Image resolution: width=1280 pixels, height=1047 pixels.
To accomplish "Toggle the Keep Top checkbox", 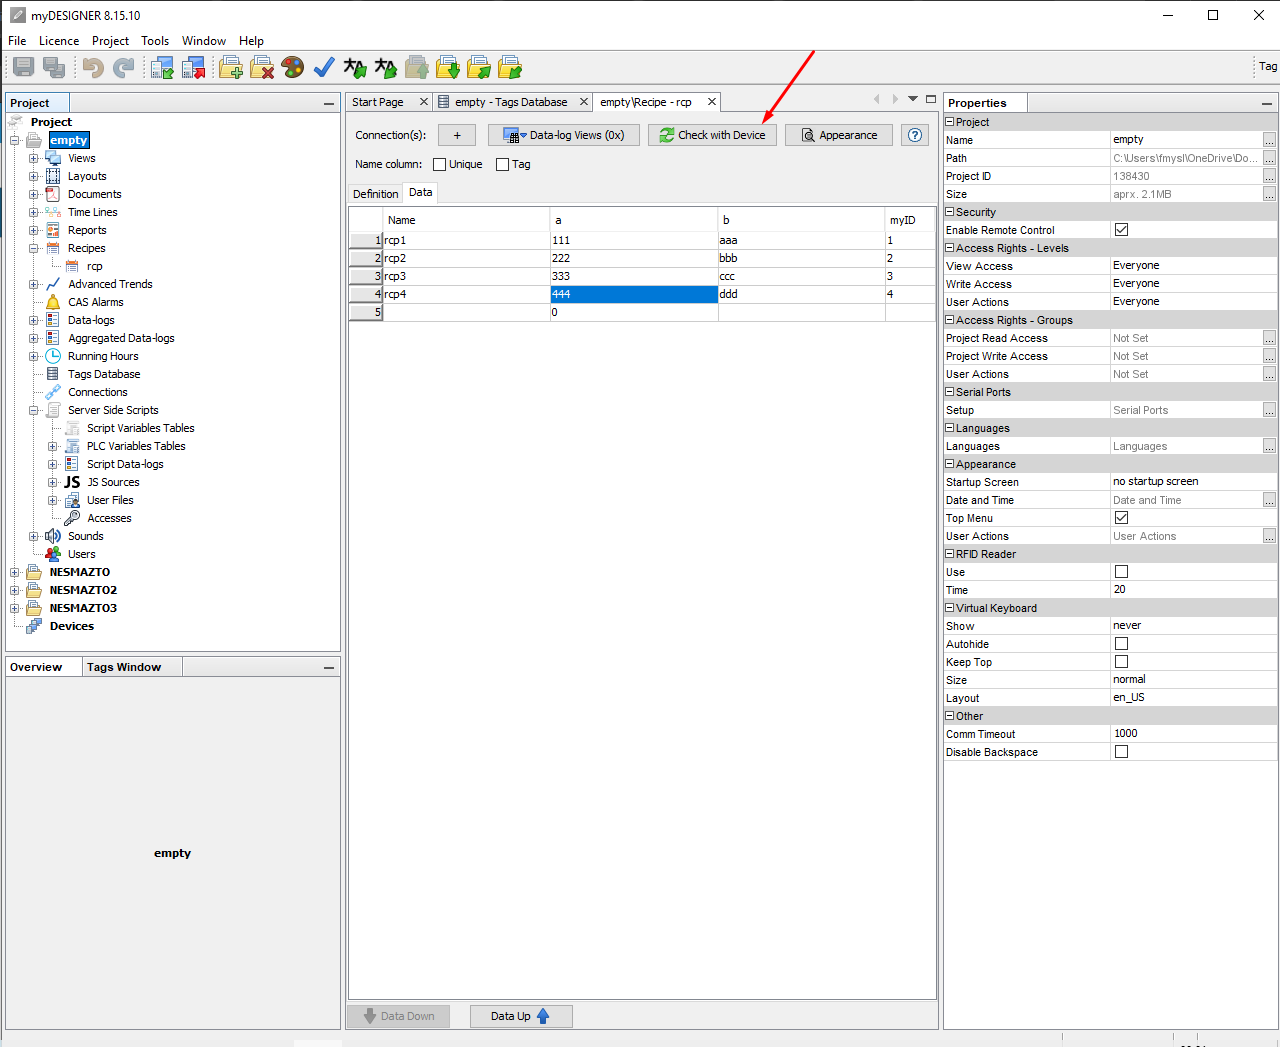I will point(1121,662).
